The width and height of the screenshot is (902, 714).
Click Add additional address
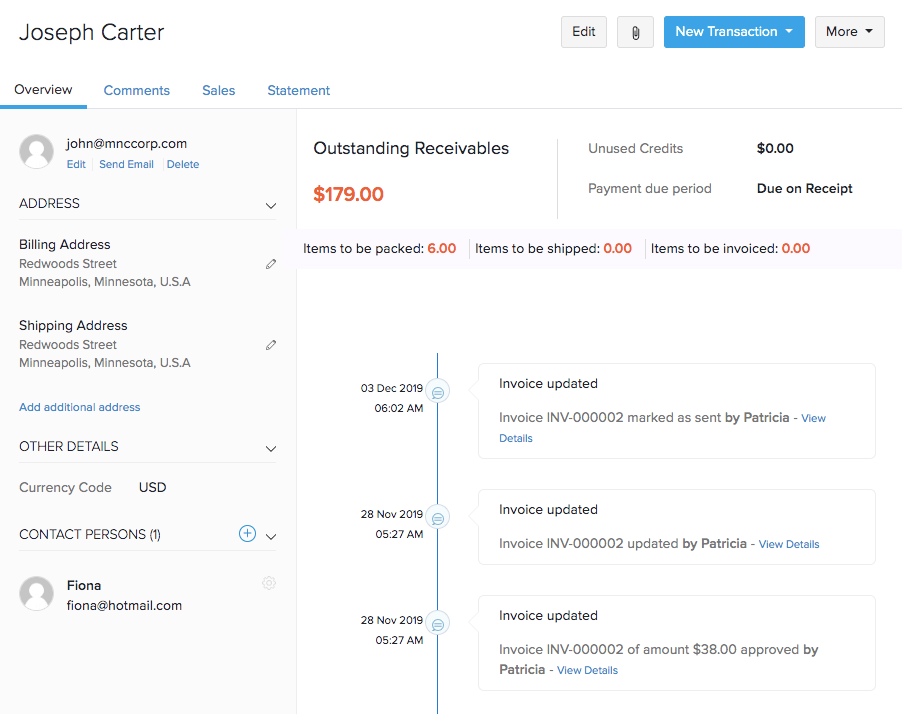click(x=79, y=407)
